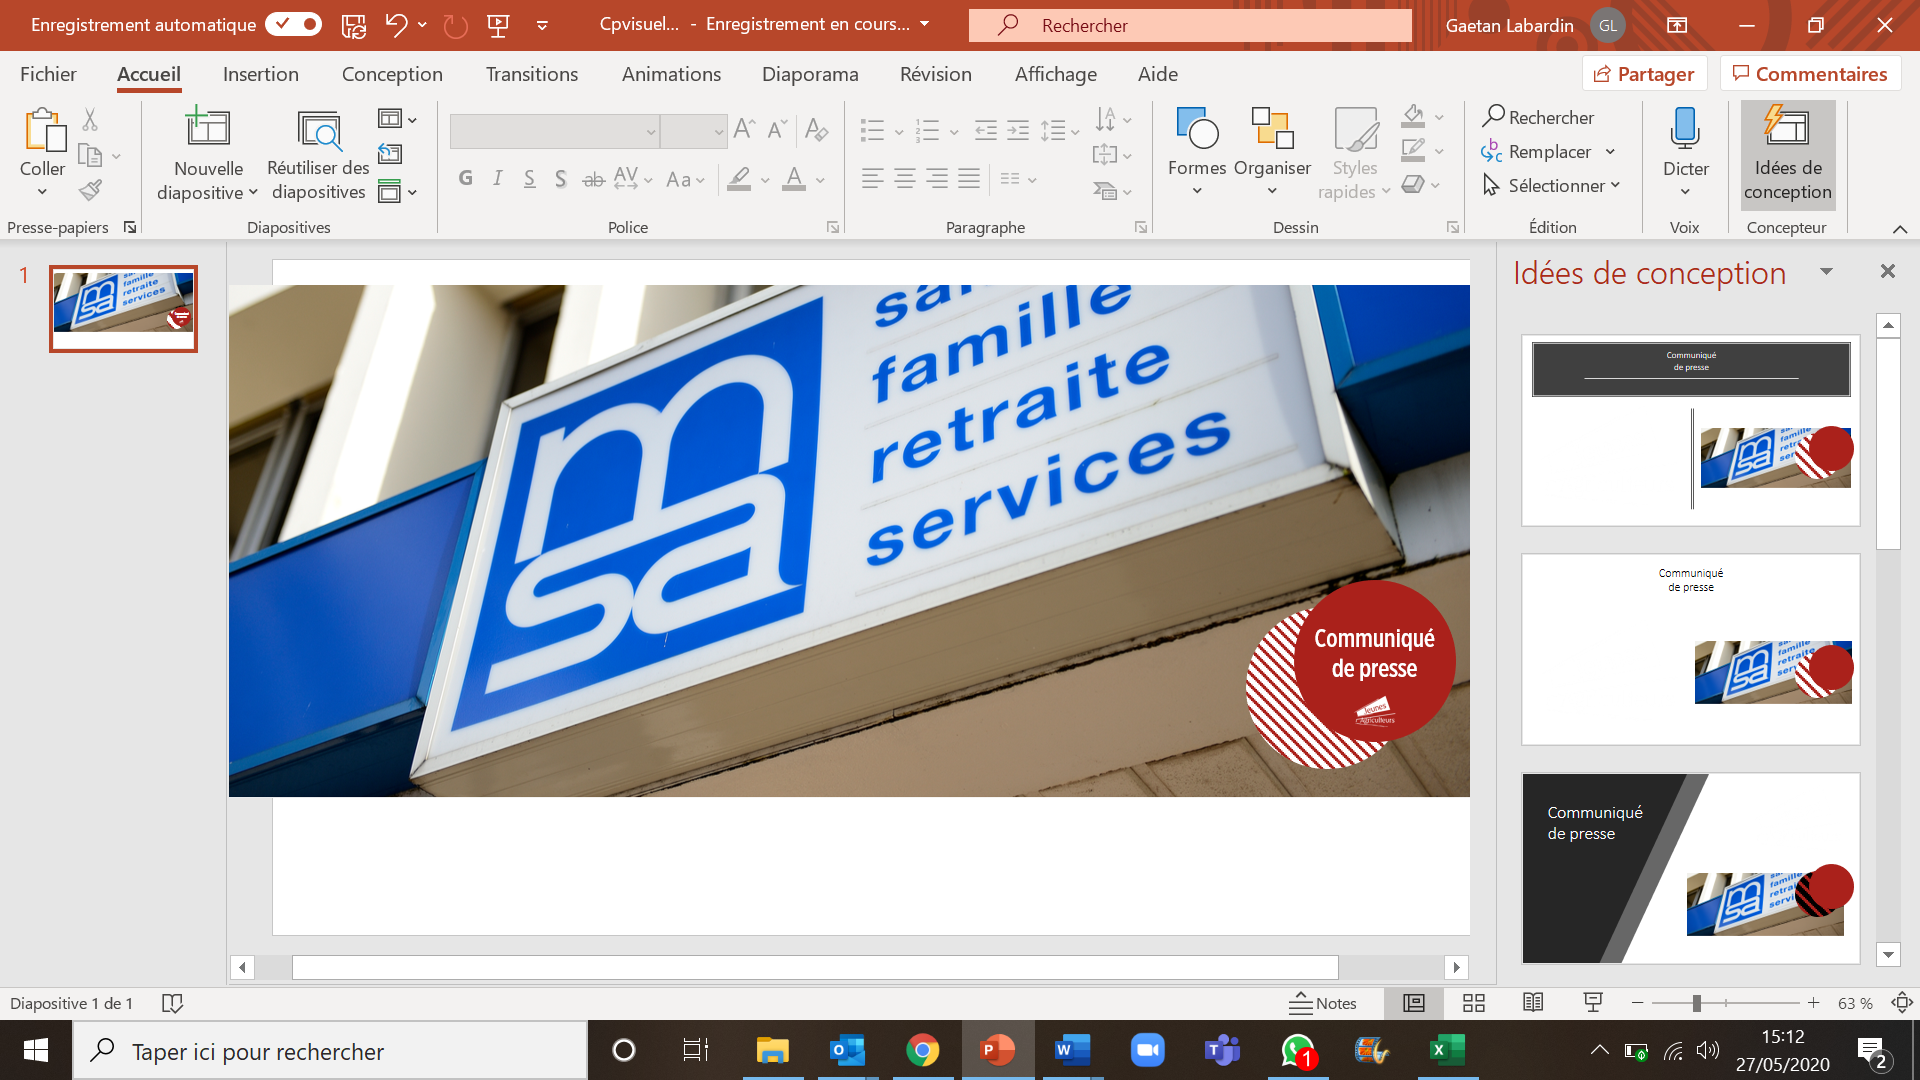1920x1080 pixels.
Task: Click the title bar Rechercher box
Action: (x=1190, y=26)
